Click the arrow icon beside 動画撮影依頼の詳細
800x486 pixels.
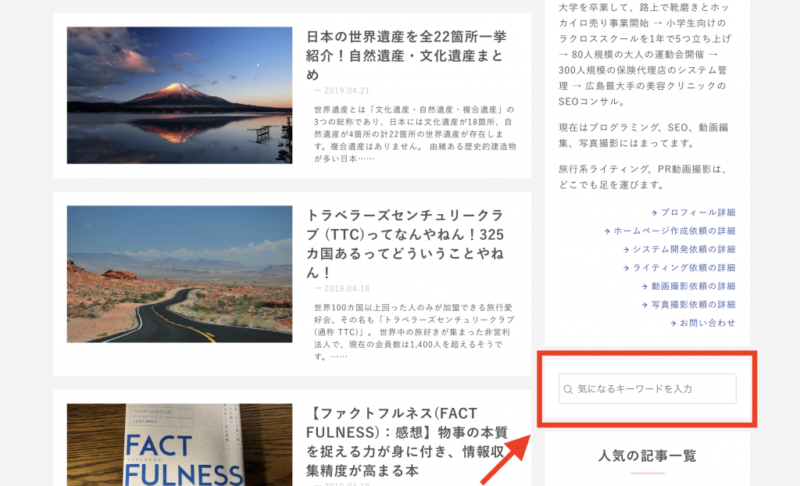coord(645,286)
